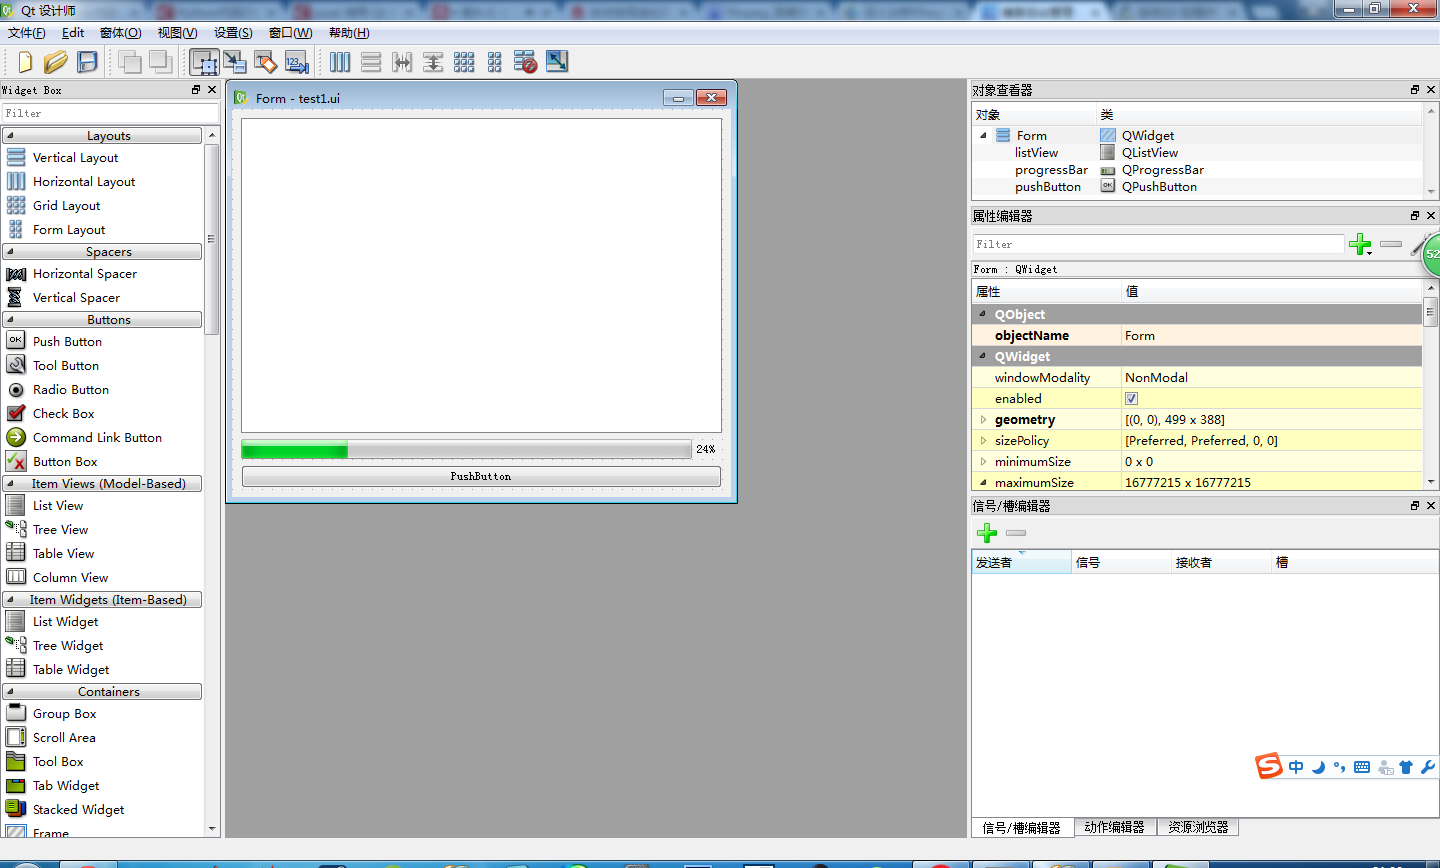1440x868 pixels.
Task: Open the Edit menu
Action: point(73,33)
